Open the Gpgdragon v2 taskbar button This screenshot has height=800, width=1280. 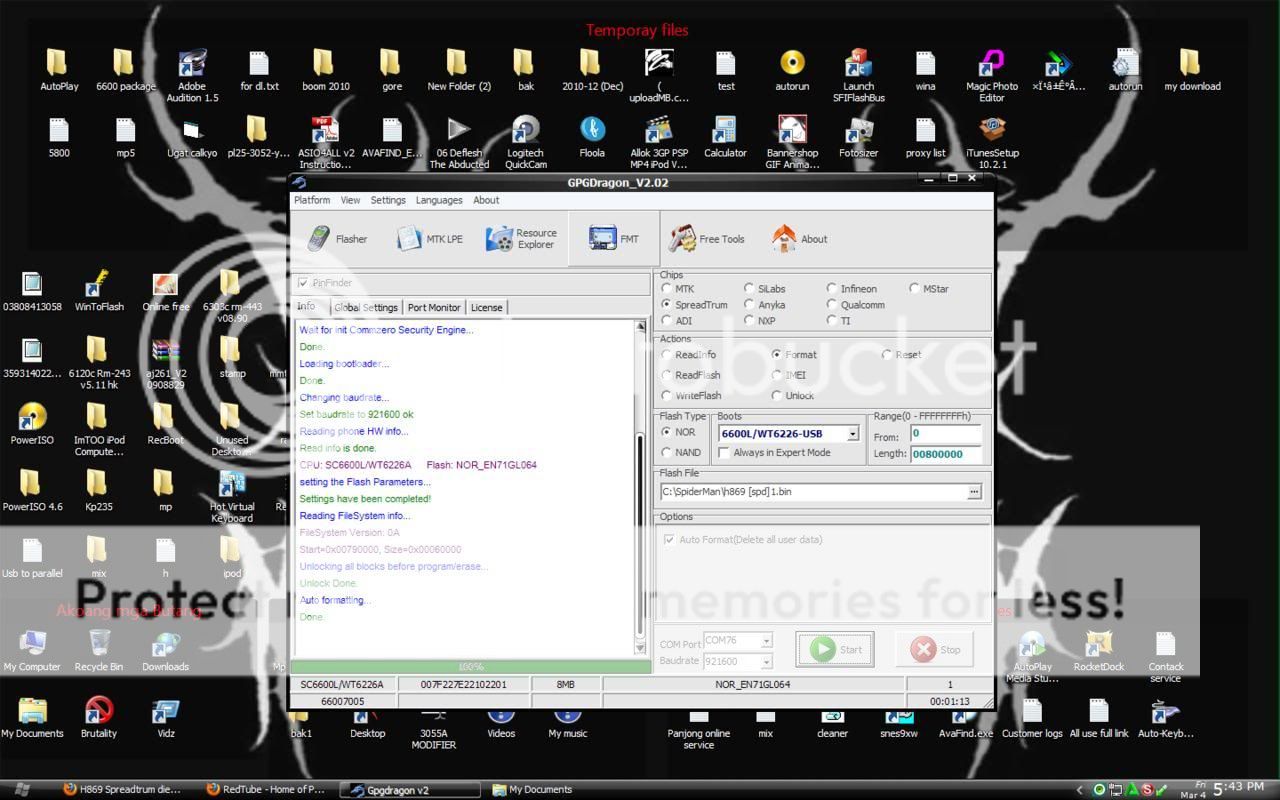click(x=408, y=790)
